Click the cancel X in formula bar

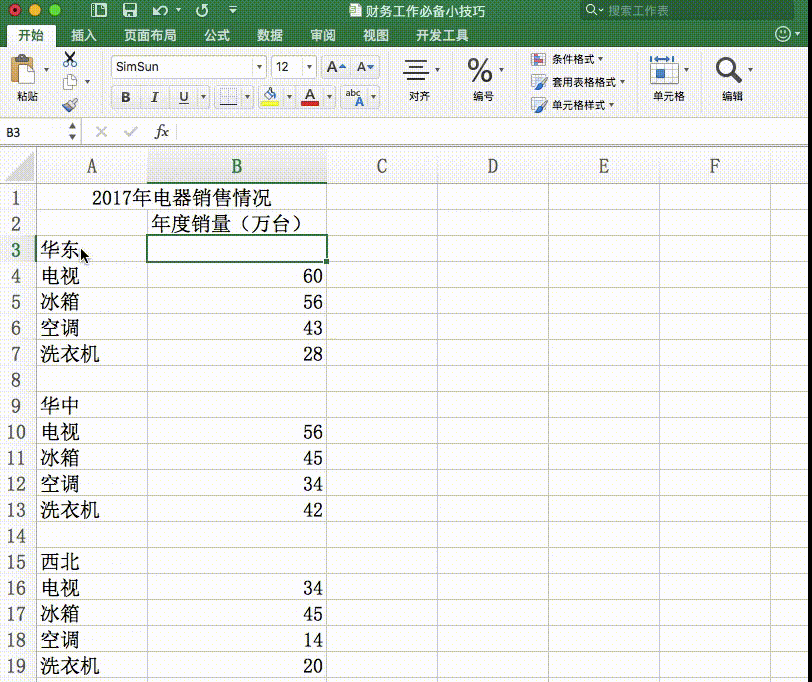click(102, 132)
